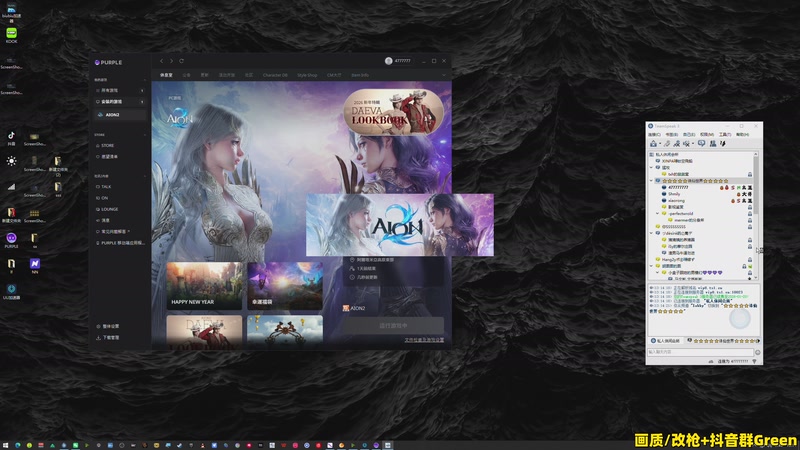Open the DAEVA LOOKBOOK banner
The width and height of the screenshot is (800, 450).
393,112
